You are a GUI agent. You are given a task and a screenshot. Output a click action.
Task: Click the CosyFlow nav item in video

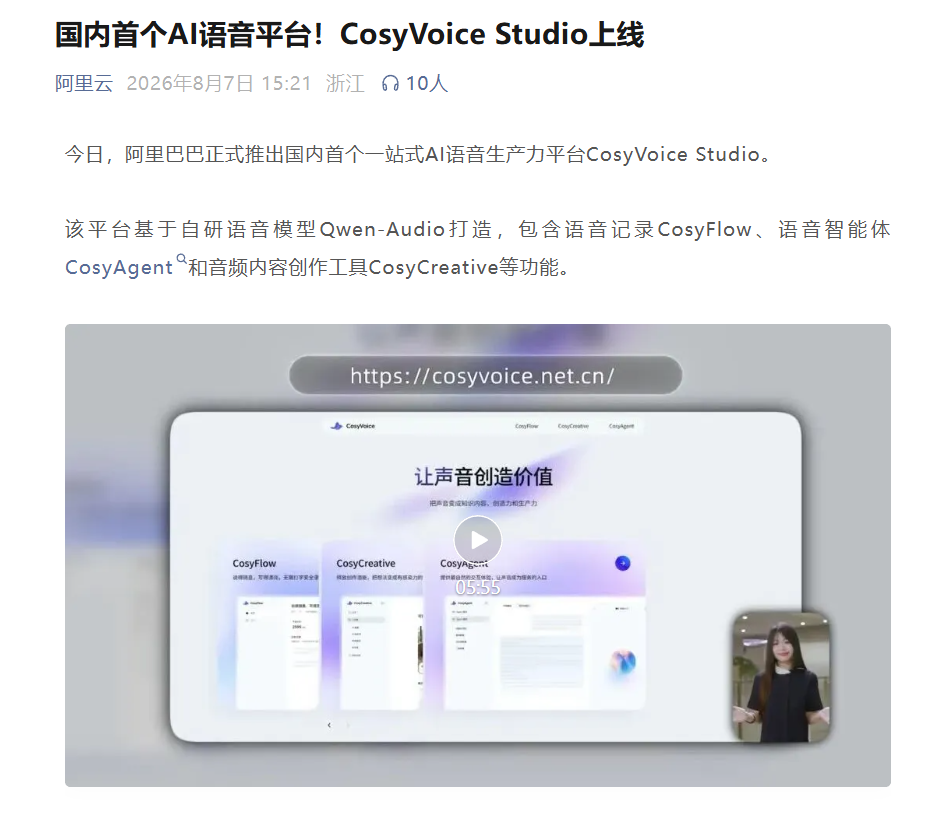pos(527,426)
